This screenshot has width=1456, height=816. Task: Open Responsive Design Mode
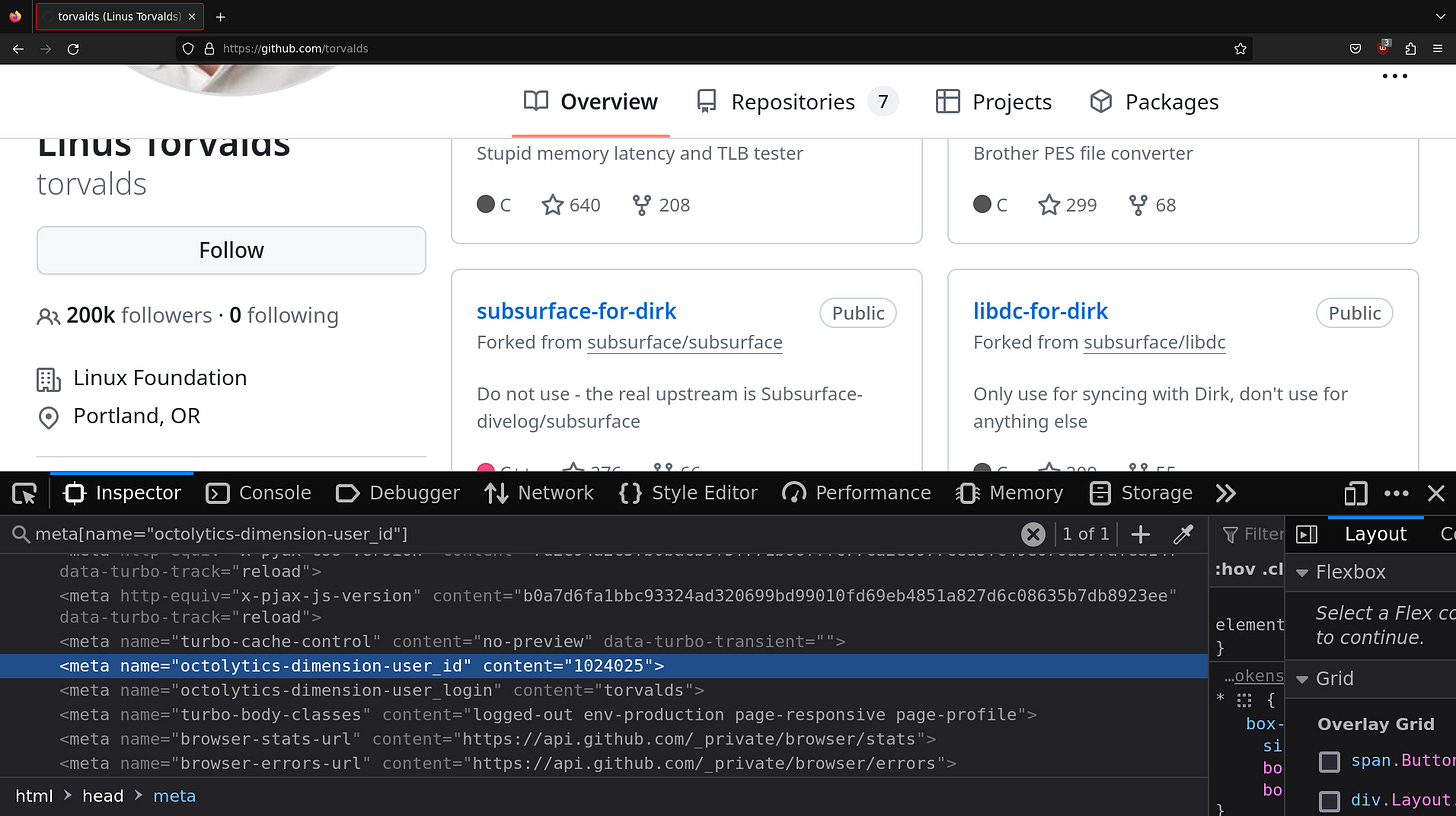pyautogui.click(x=1355, y=492)
